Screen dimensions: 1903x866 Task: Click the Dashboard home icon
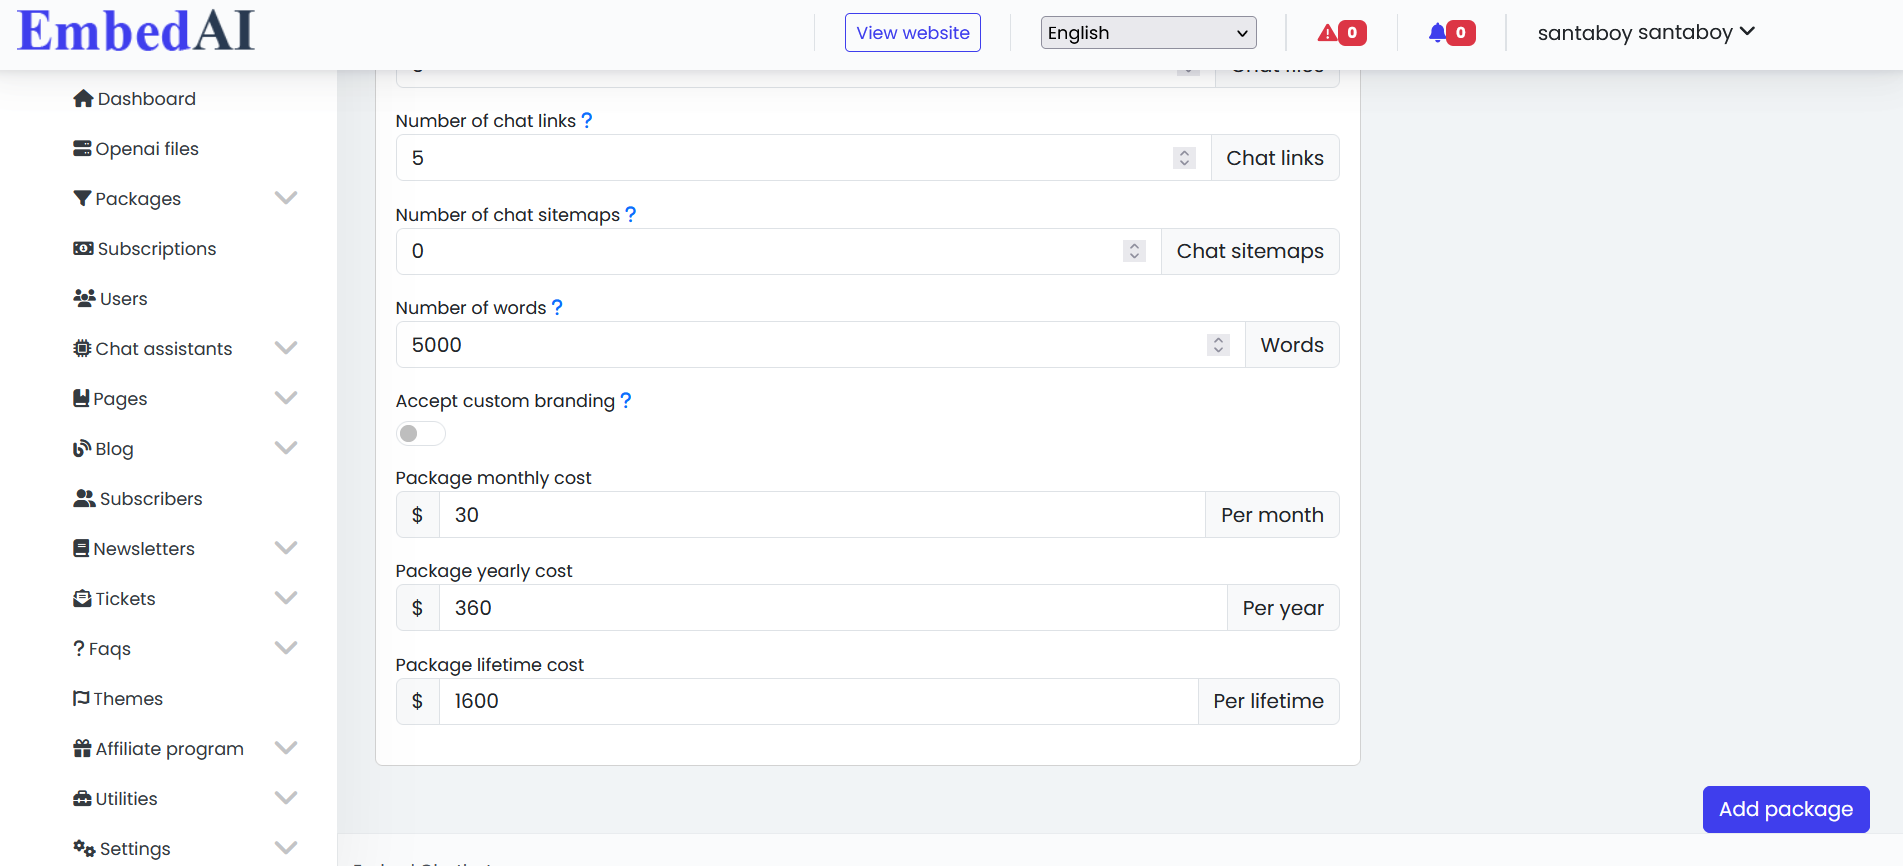coord(83,99)
